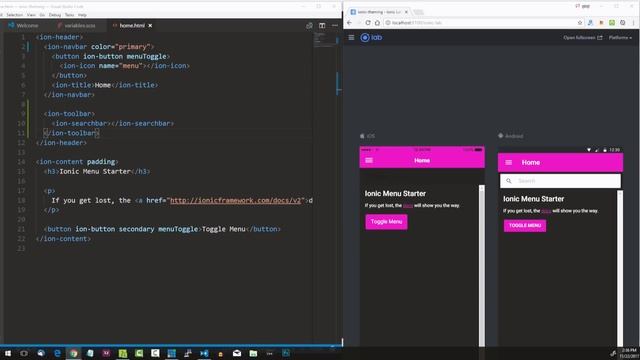Open the View menu in VS Code
The image size is (640, 360).
coord(31,15)
